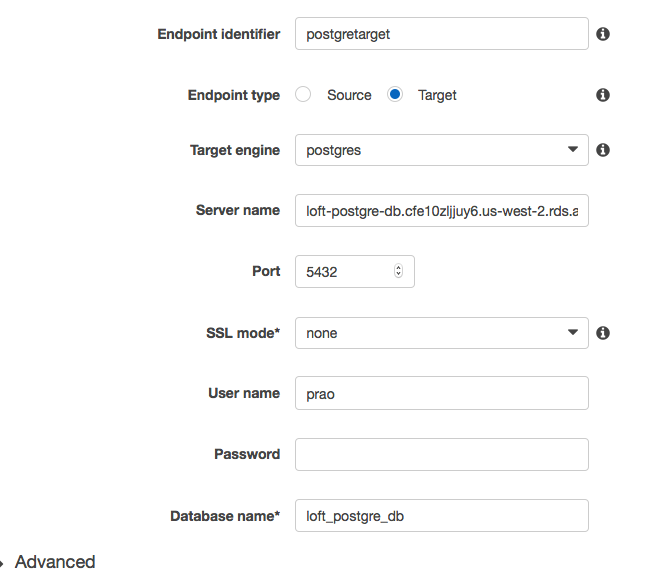Click info icon next to Target engine

[603, 150]
